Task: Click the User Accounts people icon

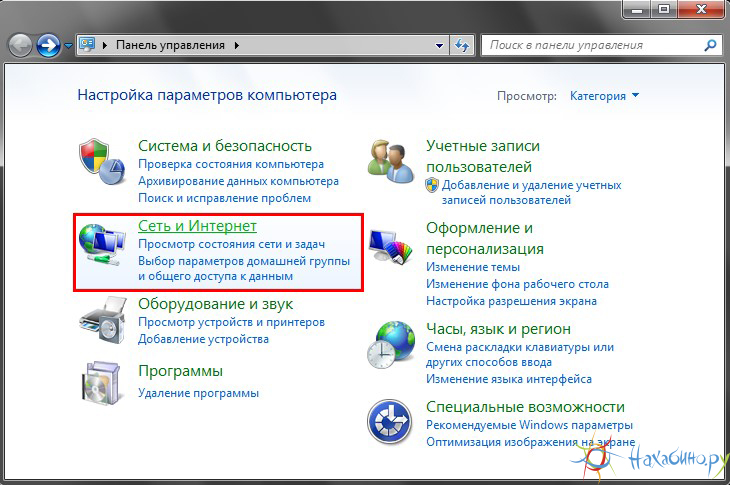Action: pyautogui.click(x=391, y=160)
